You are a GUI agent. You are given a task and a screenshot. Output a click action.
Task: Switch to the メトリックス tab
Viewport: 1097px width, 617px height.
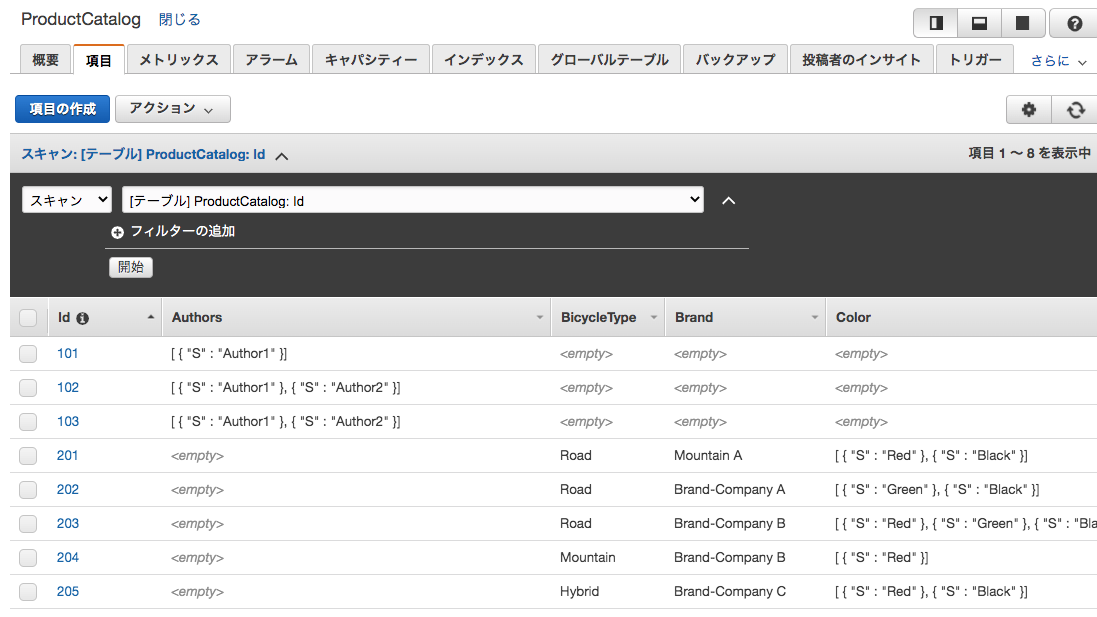177,59
